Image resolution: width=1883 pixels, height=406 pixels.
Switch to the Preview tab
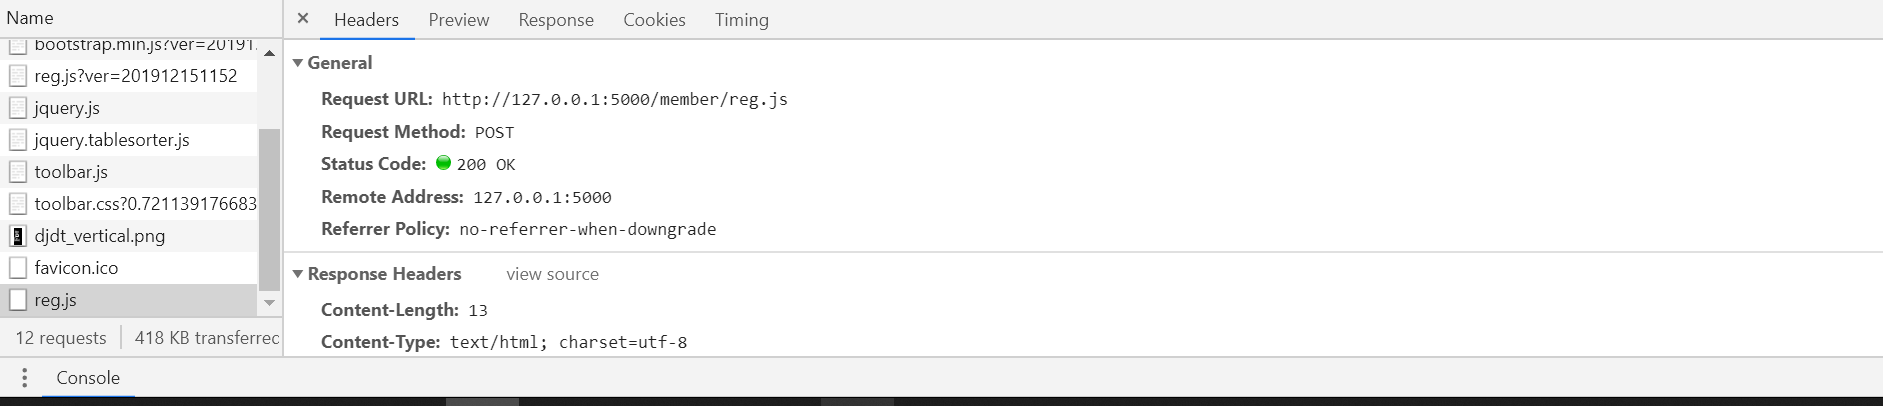[459, 20]
